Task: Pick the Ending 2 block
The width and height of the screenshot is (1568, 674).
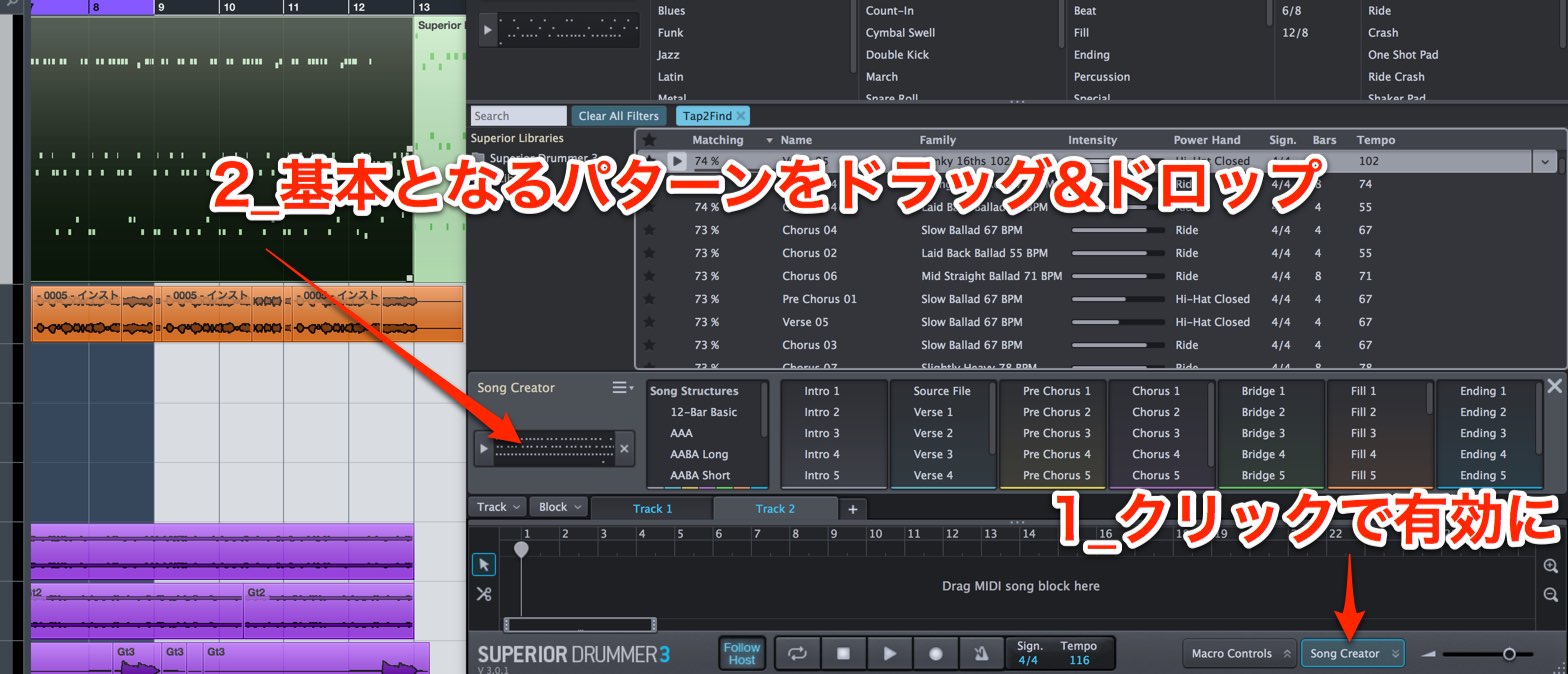Action: point(1482,412)
